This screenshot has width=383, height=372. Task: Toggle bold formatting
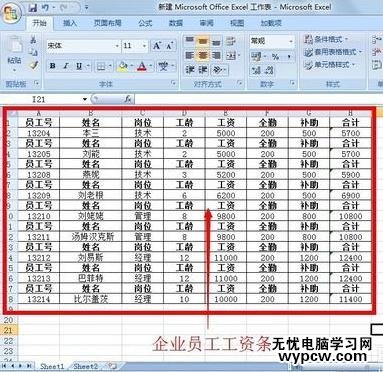52,66
